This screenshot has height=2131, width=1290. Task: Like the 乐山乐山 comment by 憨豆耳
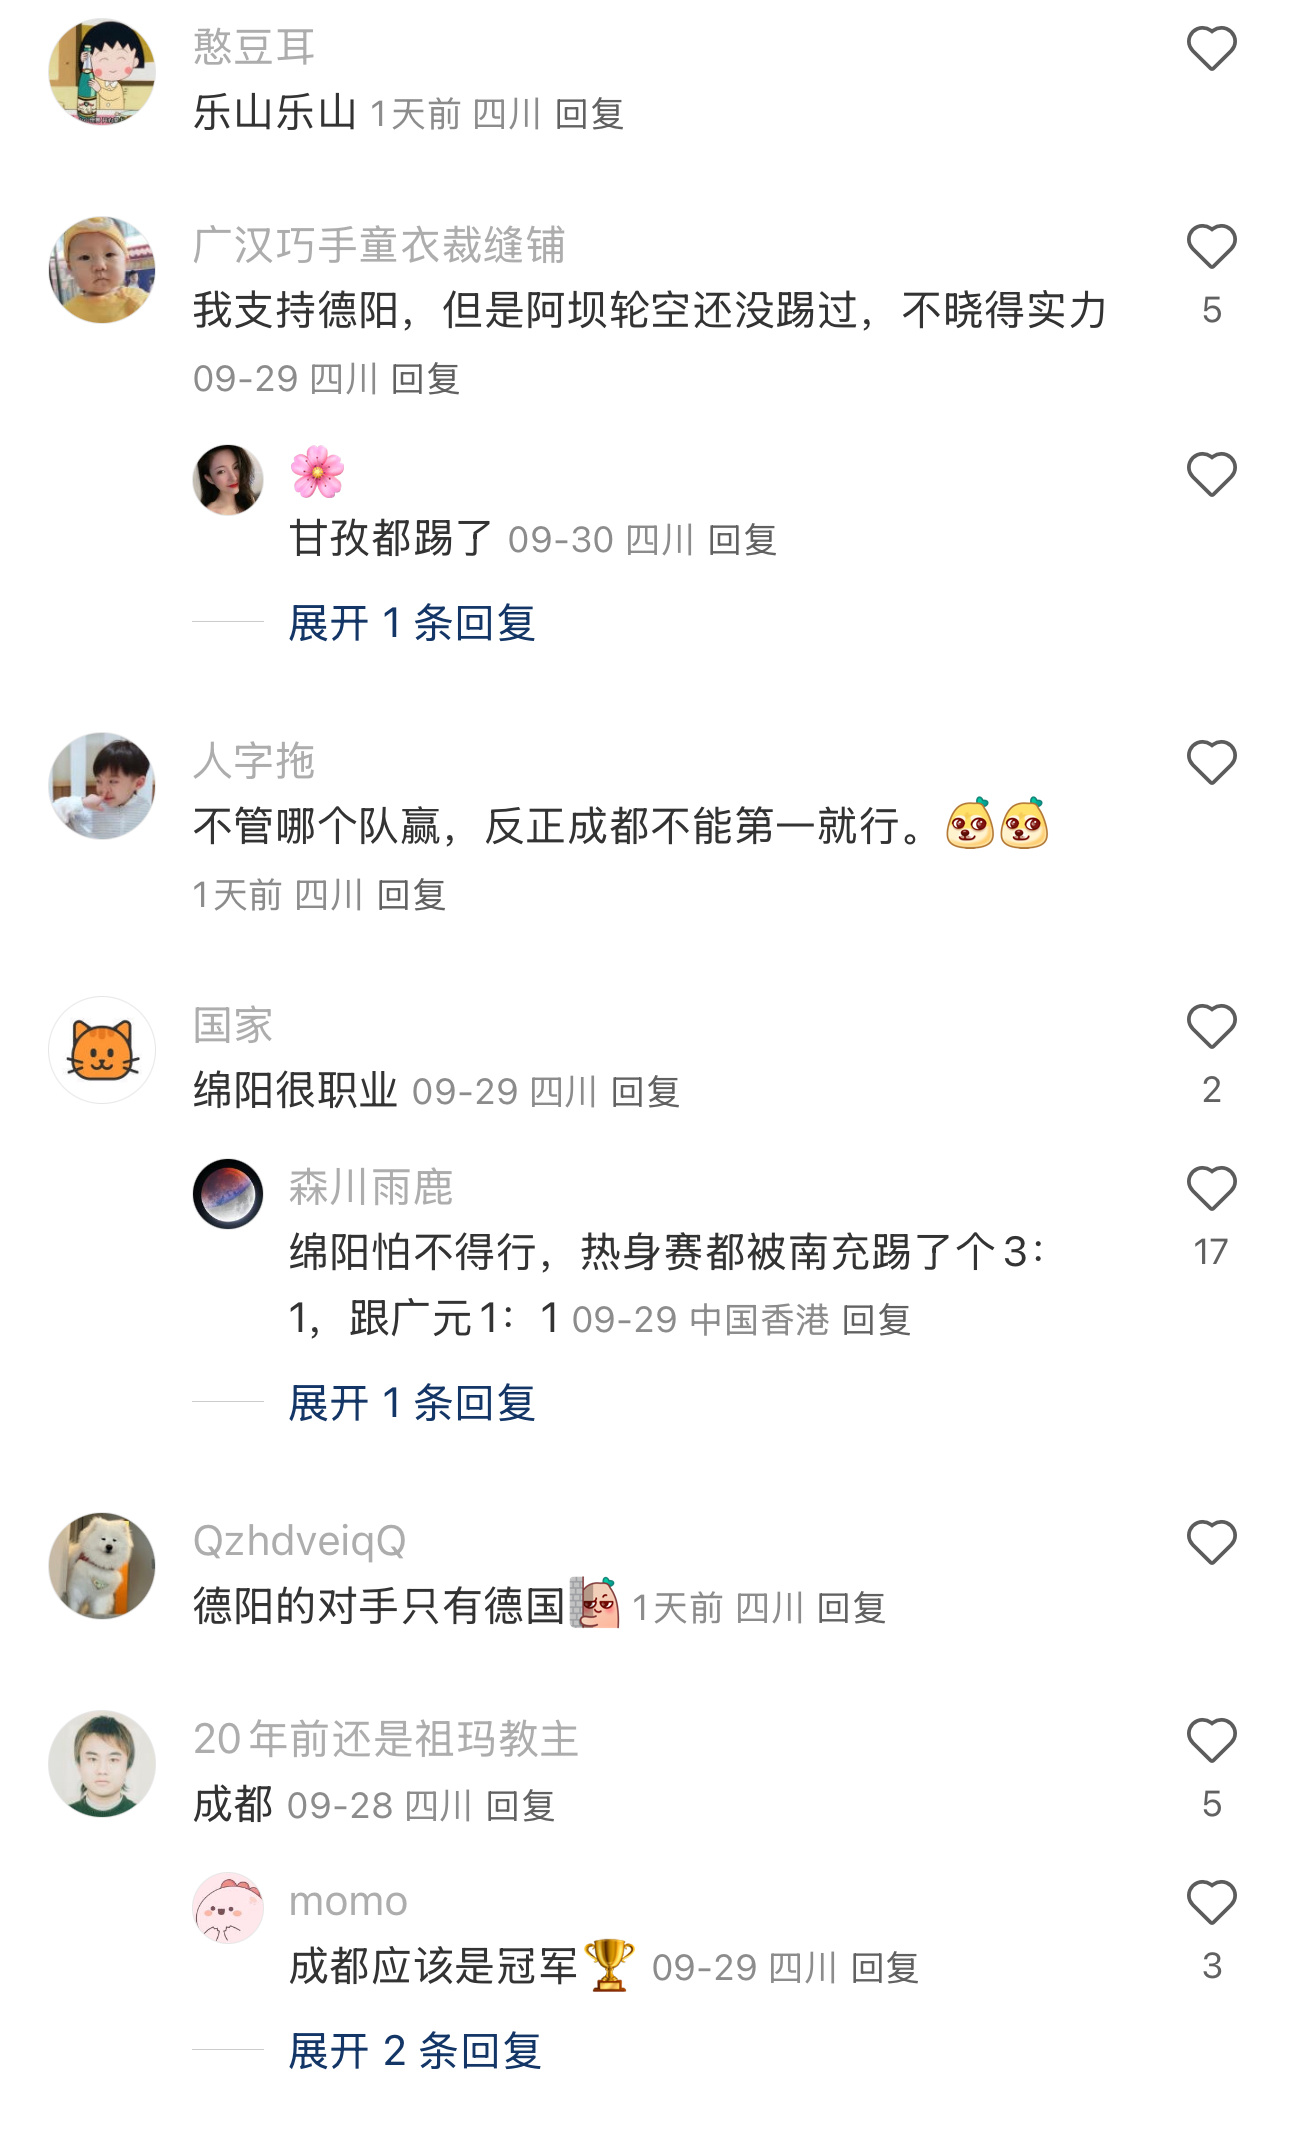coord(1211,49)
